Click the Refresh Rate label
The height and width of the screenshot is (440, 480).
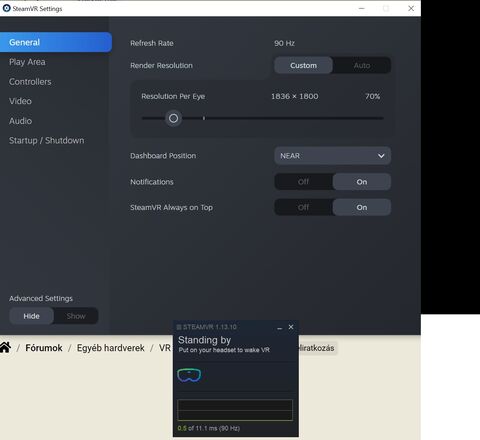point(152,43)
